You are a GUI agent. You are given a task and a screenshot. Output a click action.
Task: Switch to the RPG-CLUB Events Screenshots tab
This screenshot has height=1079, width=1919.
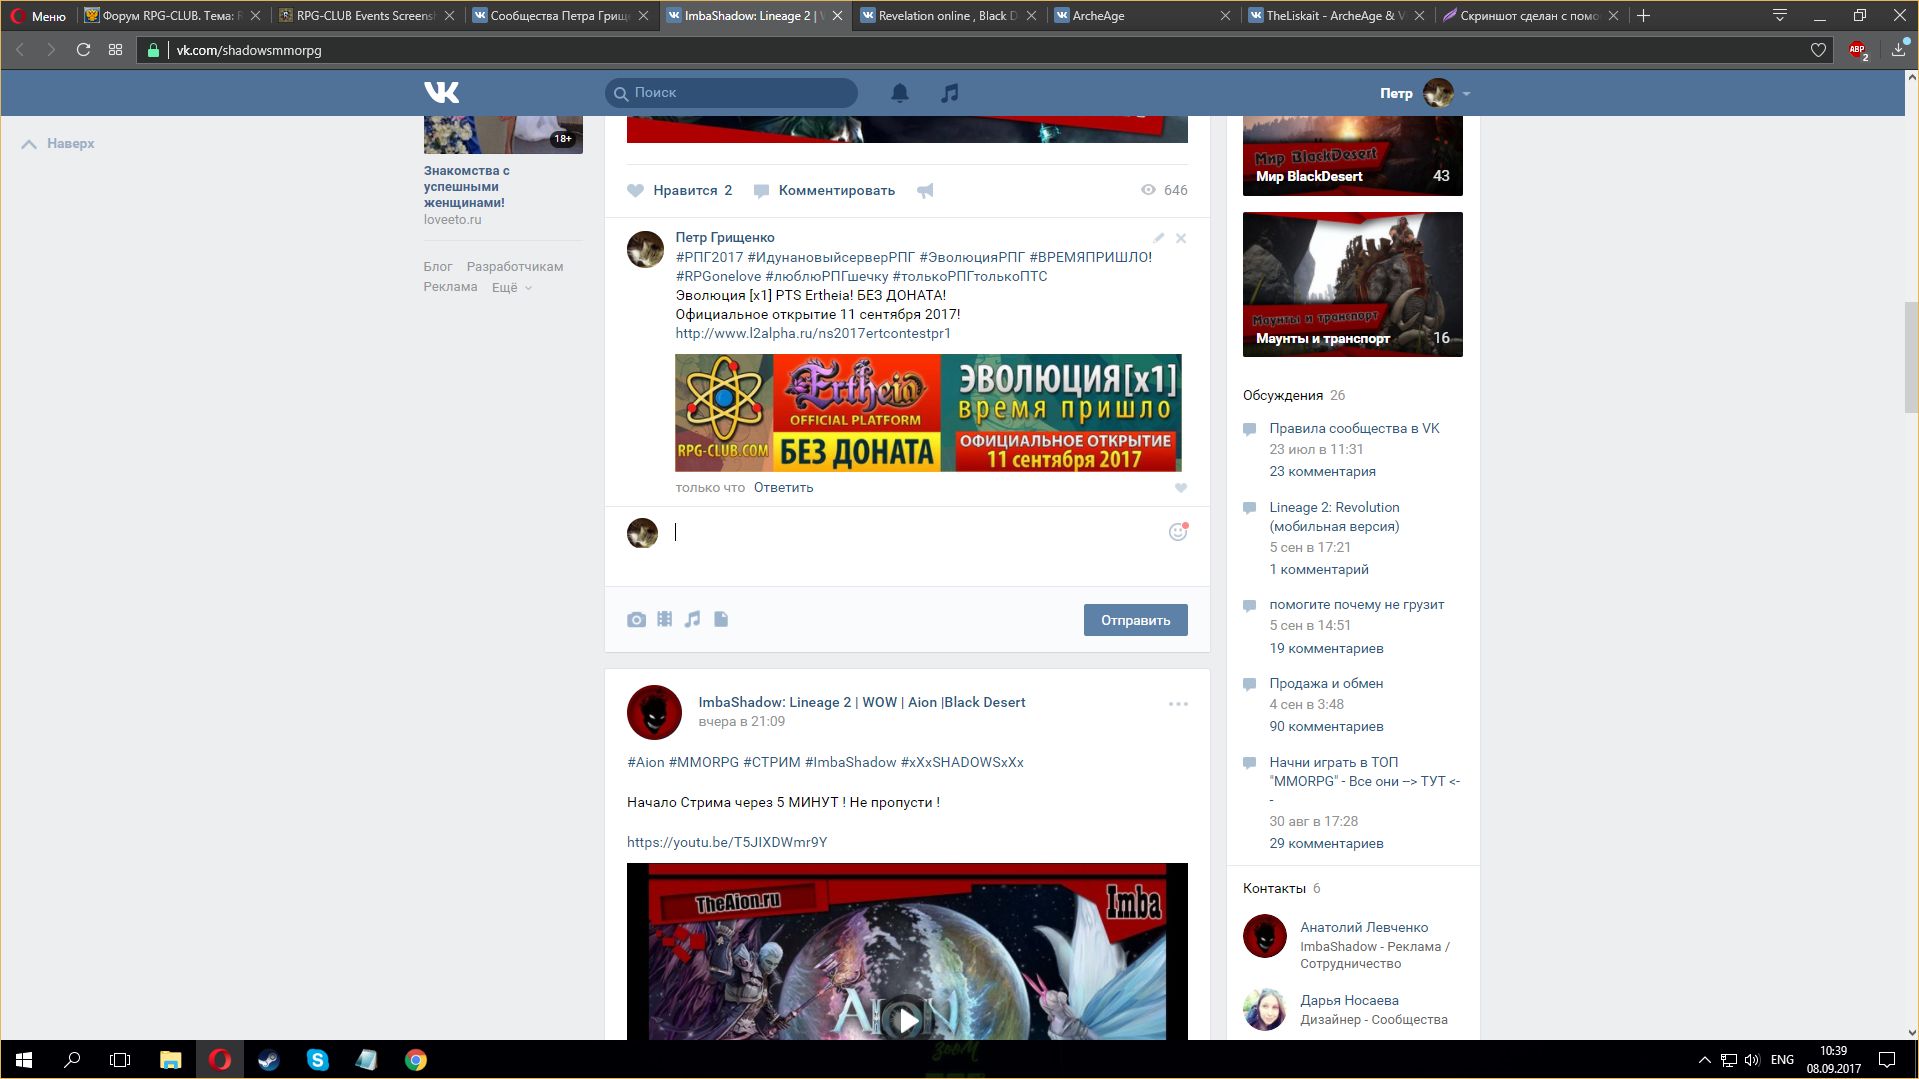tap(365, 16)
